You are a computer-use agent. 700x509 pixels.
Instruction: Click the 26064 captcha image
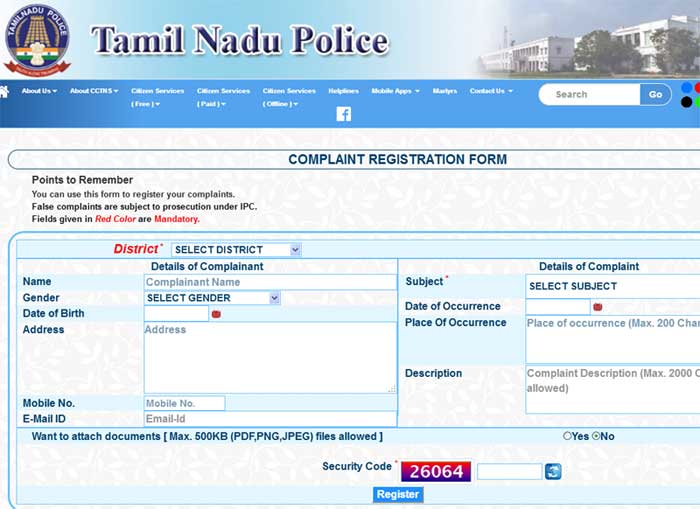click(436, 471)
